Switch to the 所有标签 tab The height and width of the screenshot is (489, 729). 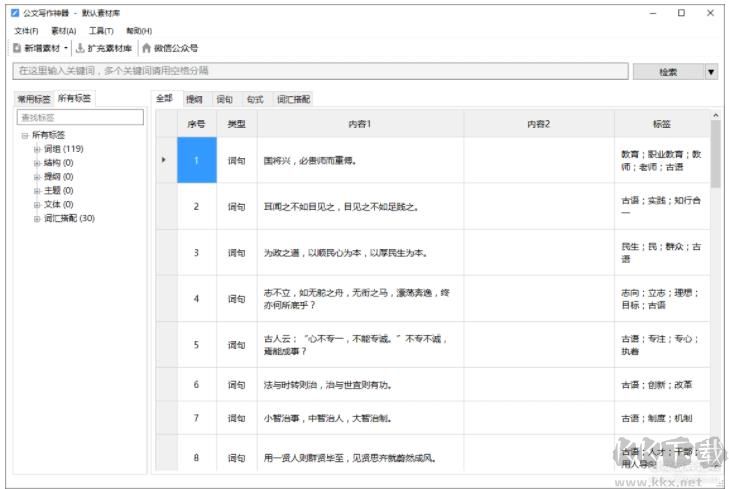(74, 98)
